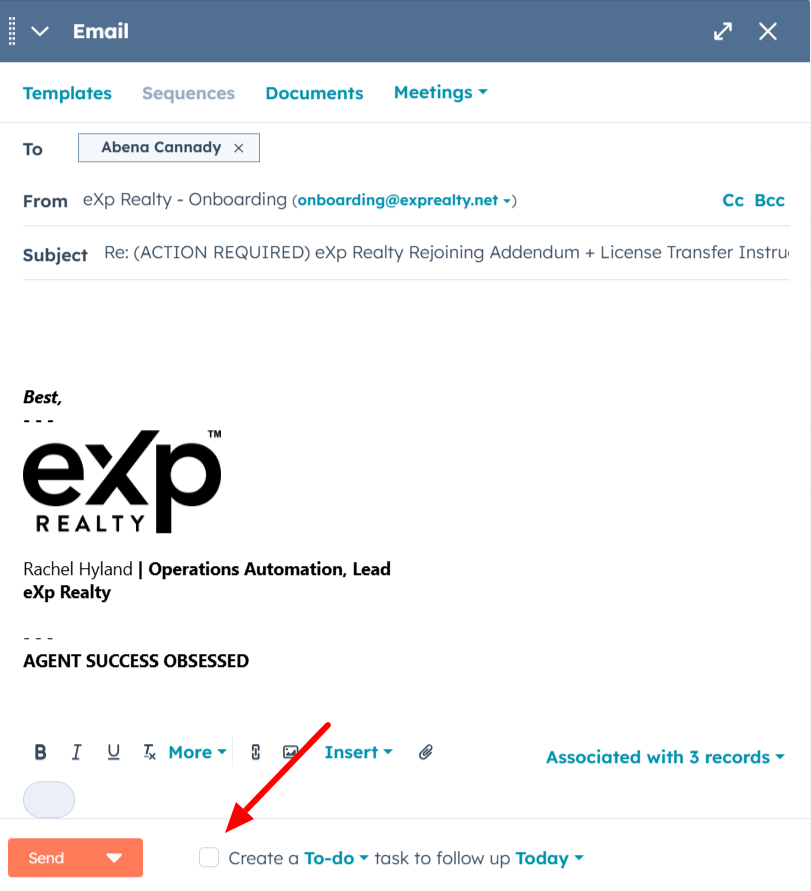The width and height of the screenshot is (811, 891).
Task: Enable the follow-up task checkbox
Action: coord(209,857)
